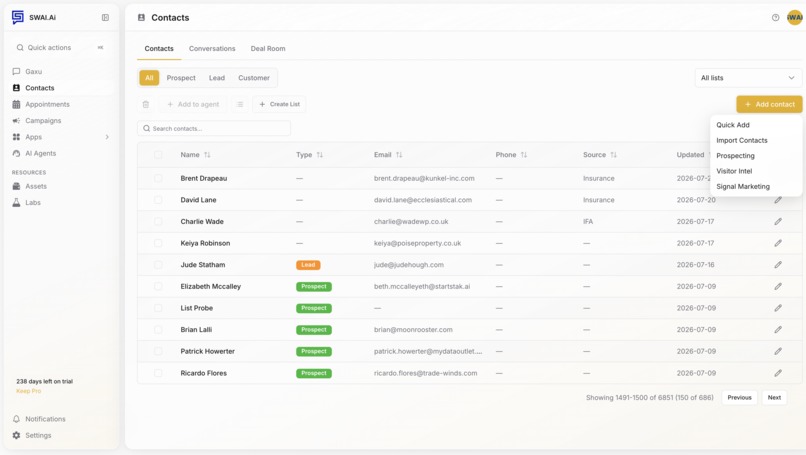Edit David Lane with pencil icon
The height and width of the screenshot is (455, 806).
(x=778, y=200)
